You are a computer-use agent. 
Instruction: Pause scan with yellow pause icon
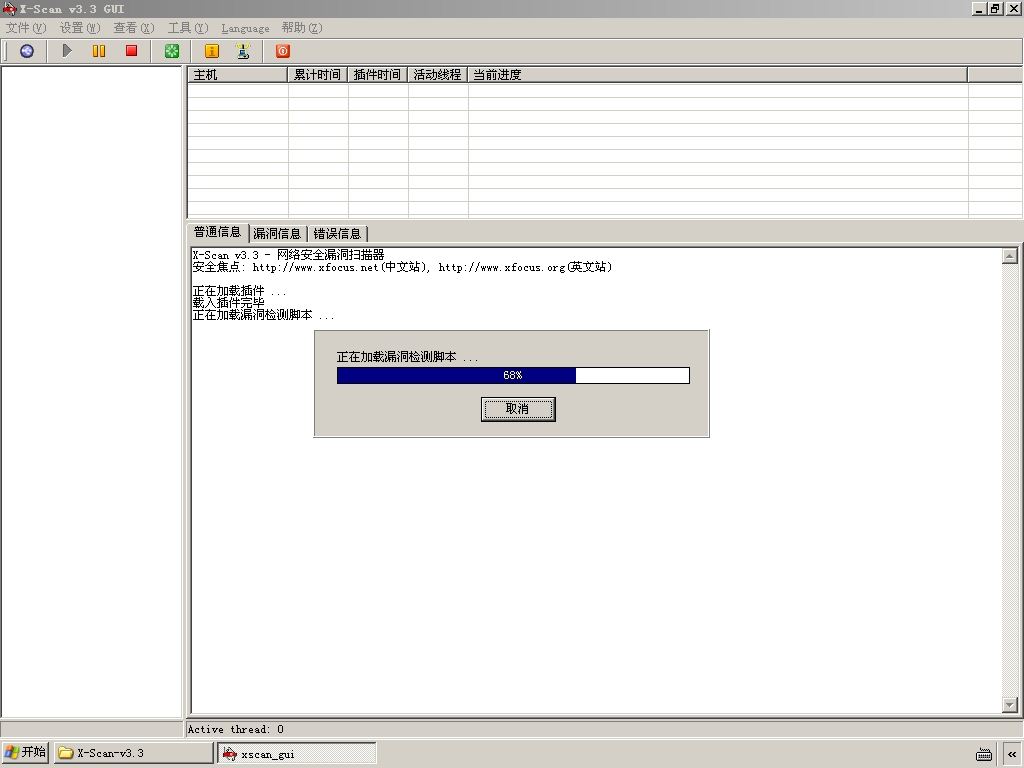tap(99, 51)
